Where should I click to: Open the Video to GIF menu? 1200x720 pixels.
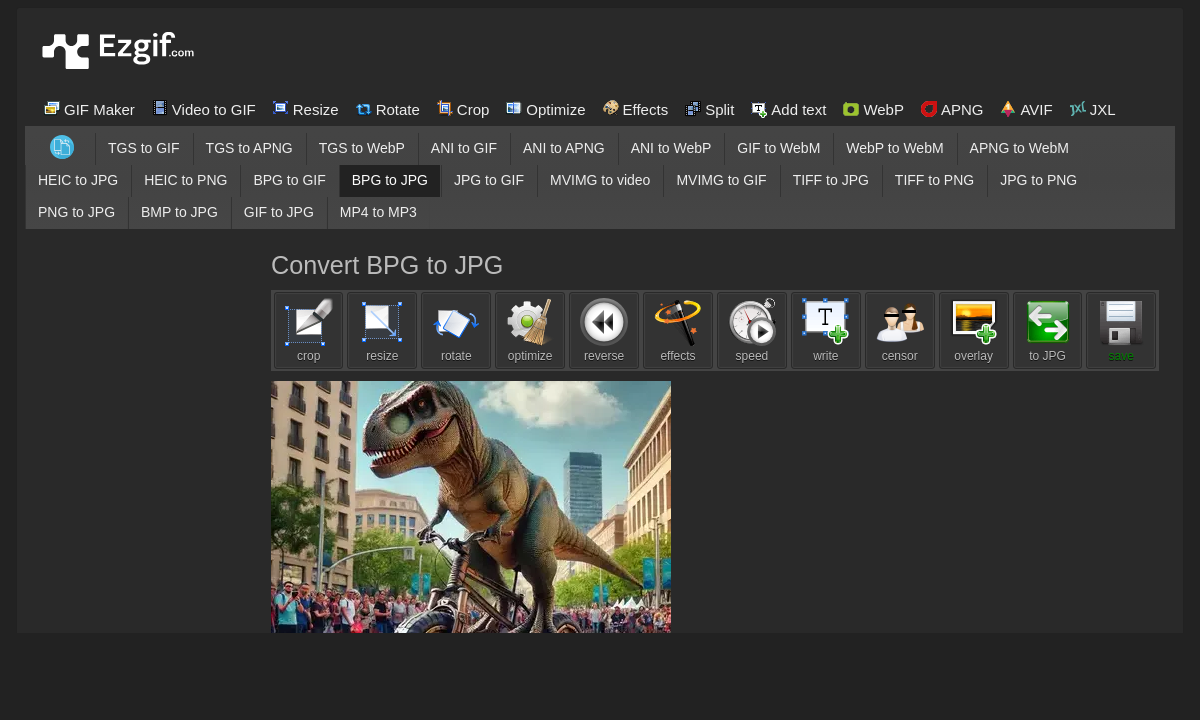click(x=204, y=109)
